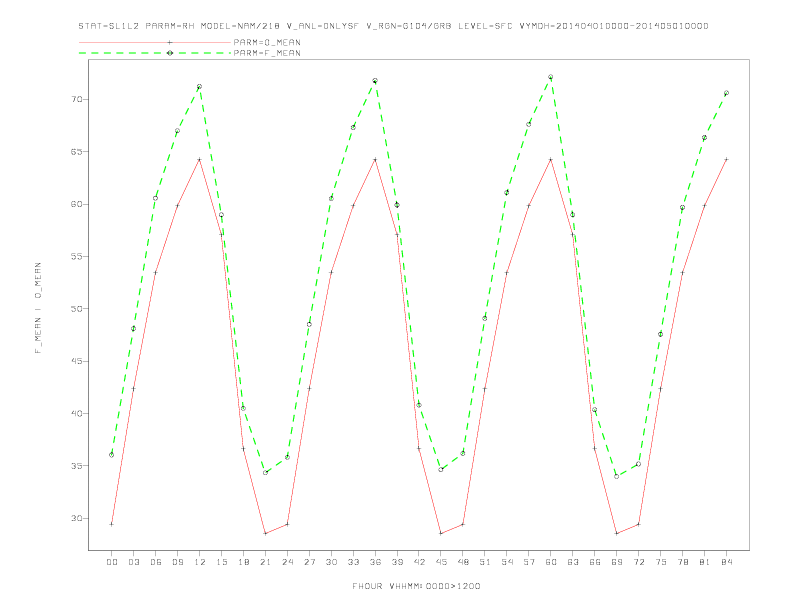
Task: Click the y-axis tick label 55
Action: pyautogui.click(x=76, y=257)
